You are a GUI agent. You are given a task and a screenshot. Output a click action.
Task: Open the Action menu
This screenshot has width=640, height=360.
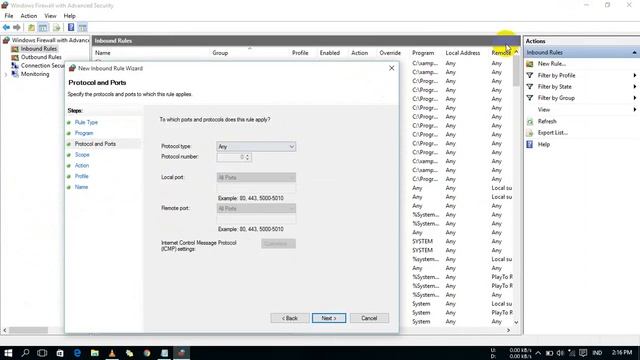click(x=29, y=16)
